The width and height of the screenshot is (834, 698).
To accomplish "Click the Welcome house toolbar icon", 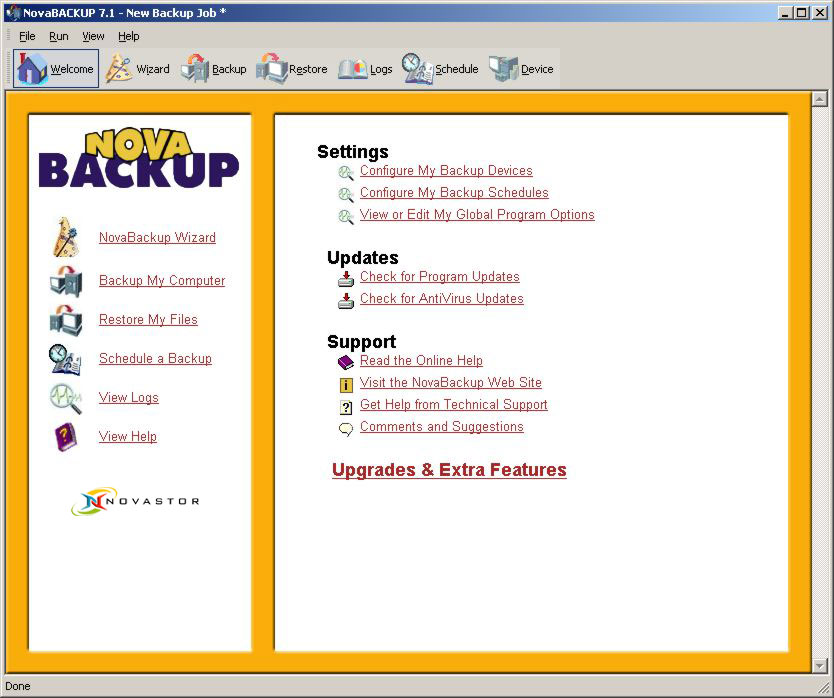I will click(33, 69).
